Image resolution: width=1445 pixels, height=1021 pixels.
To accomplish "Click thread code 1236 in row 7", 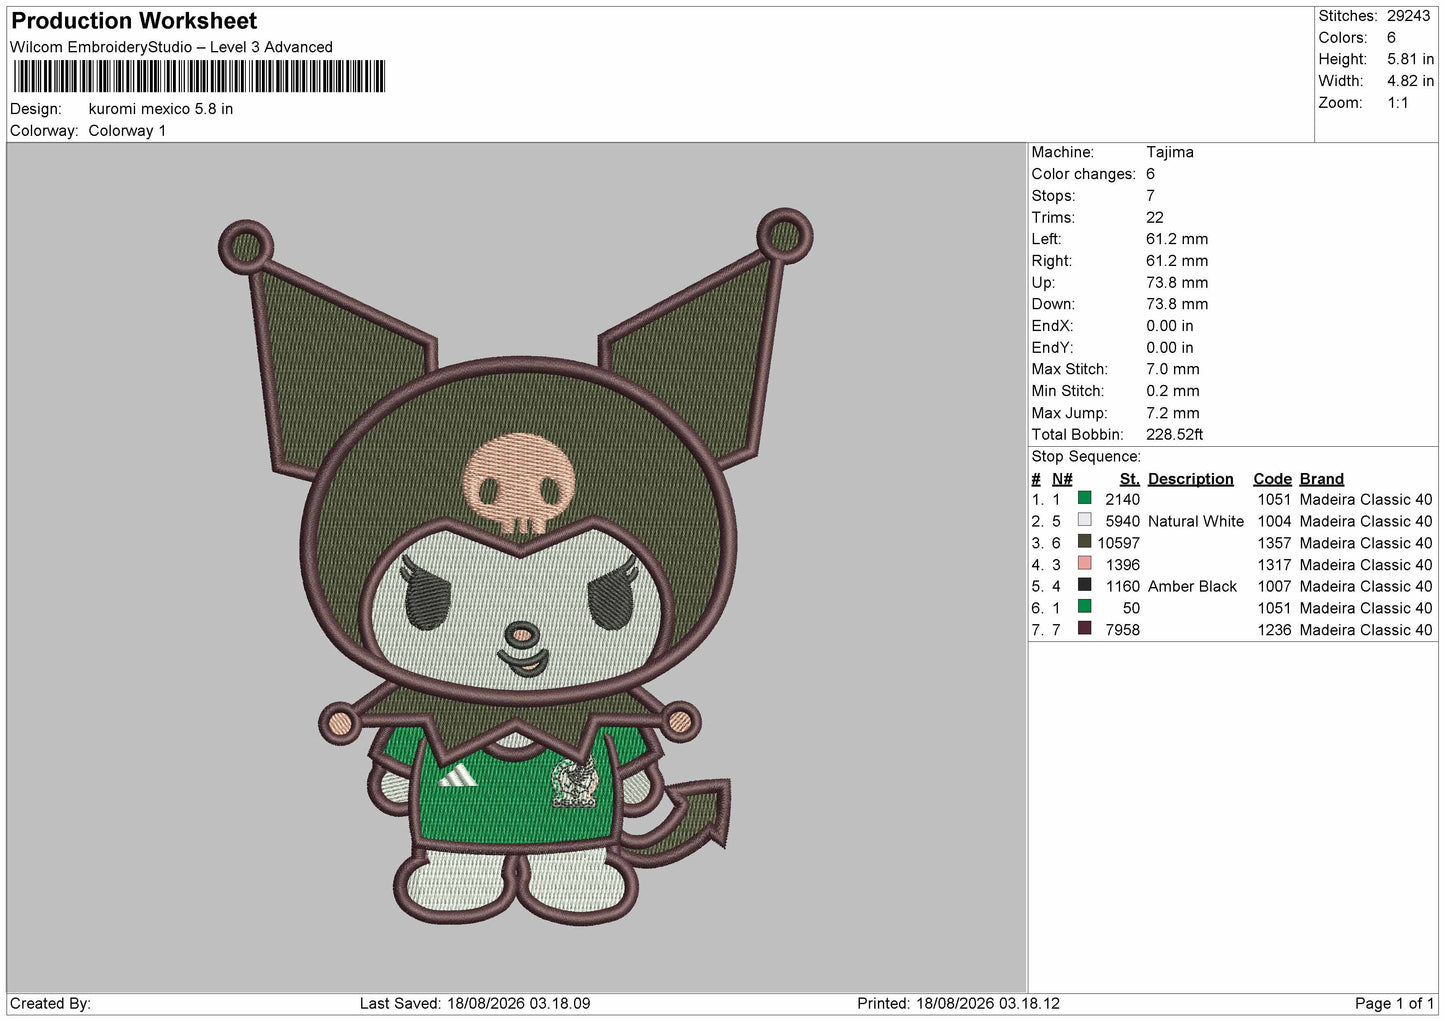I will 1274,630.
